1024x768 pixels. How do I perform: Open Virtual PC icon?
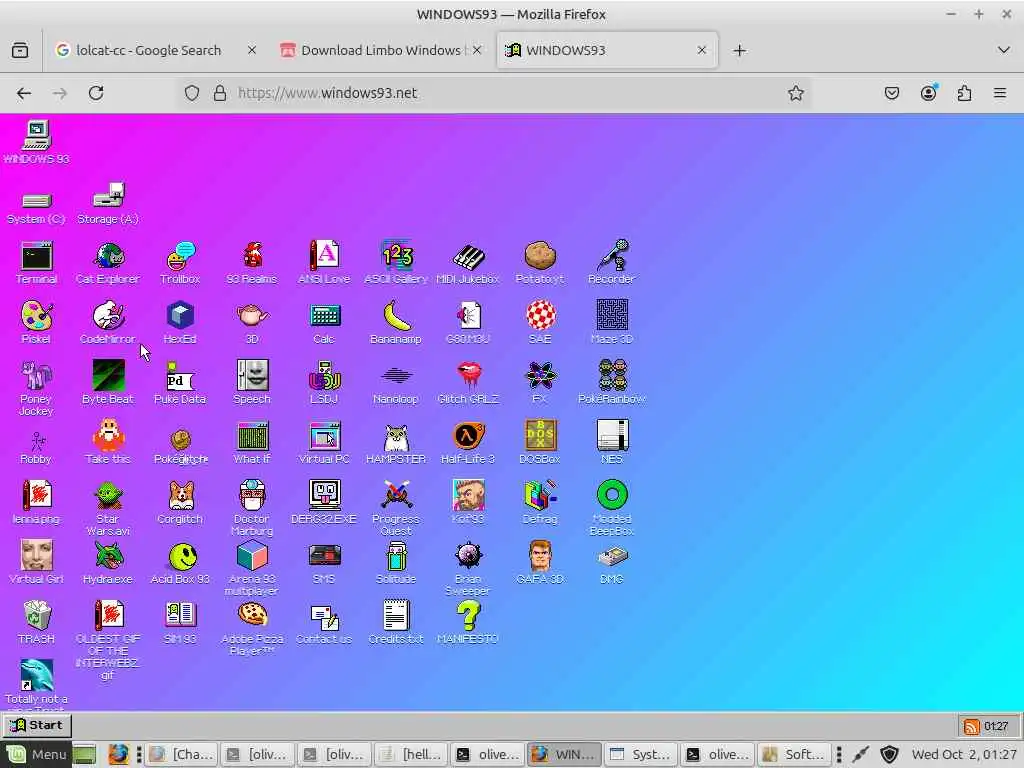pyautogui.click(x=324, y=443)
